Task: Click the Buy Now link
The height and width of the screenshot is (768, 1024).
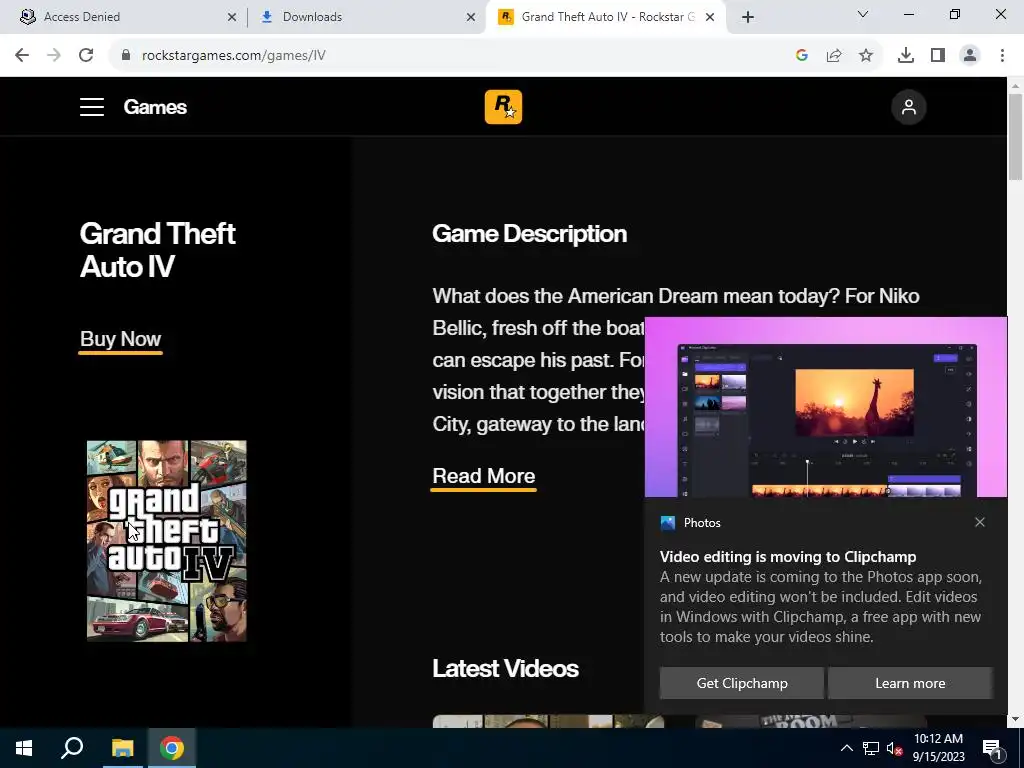Action: pyautogui.click(x=120, y=339)
